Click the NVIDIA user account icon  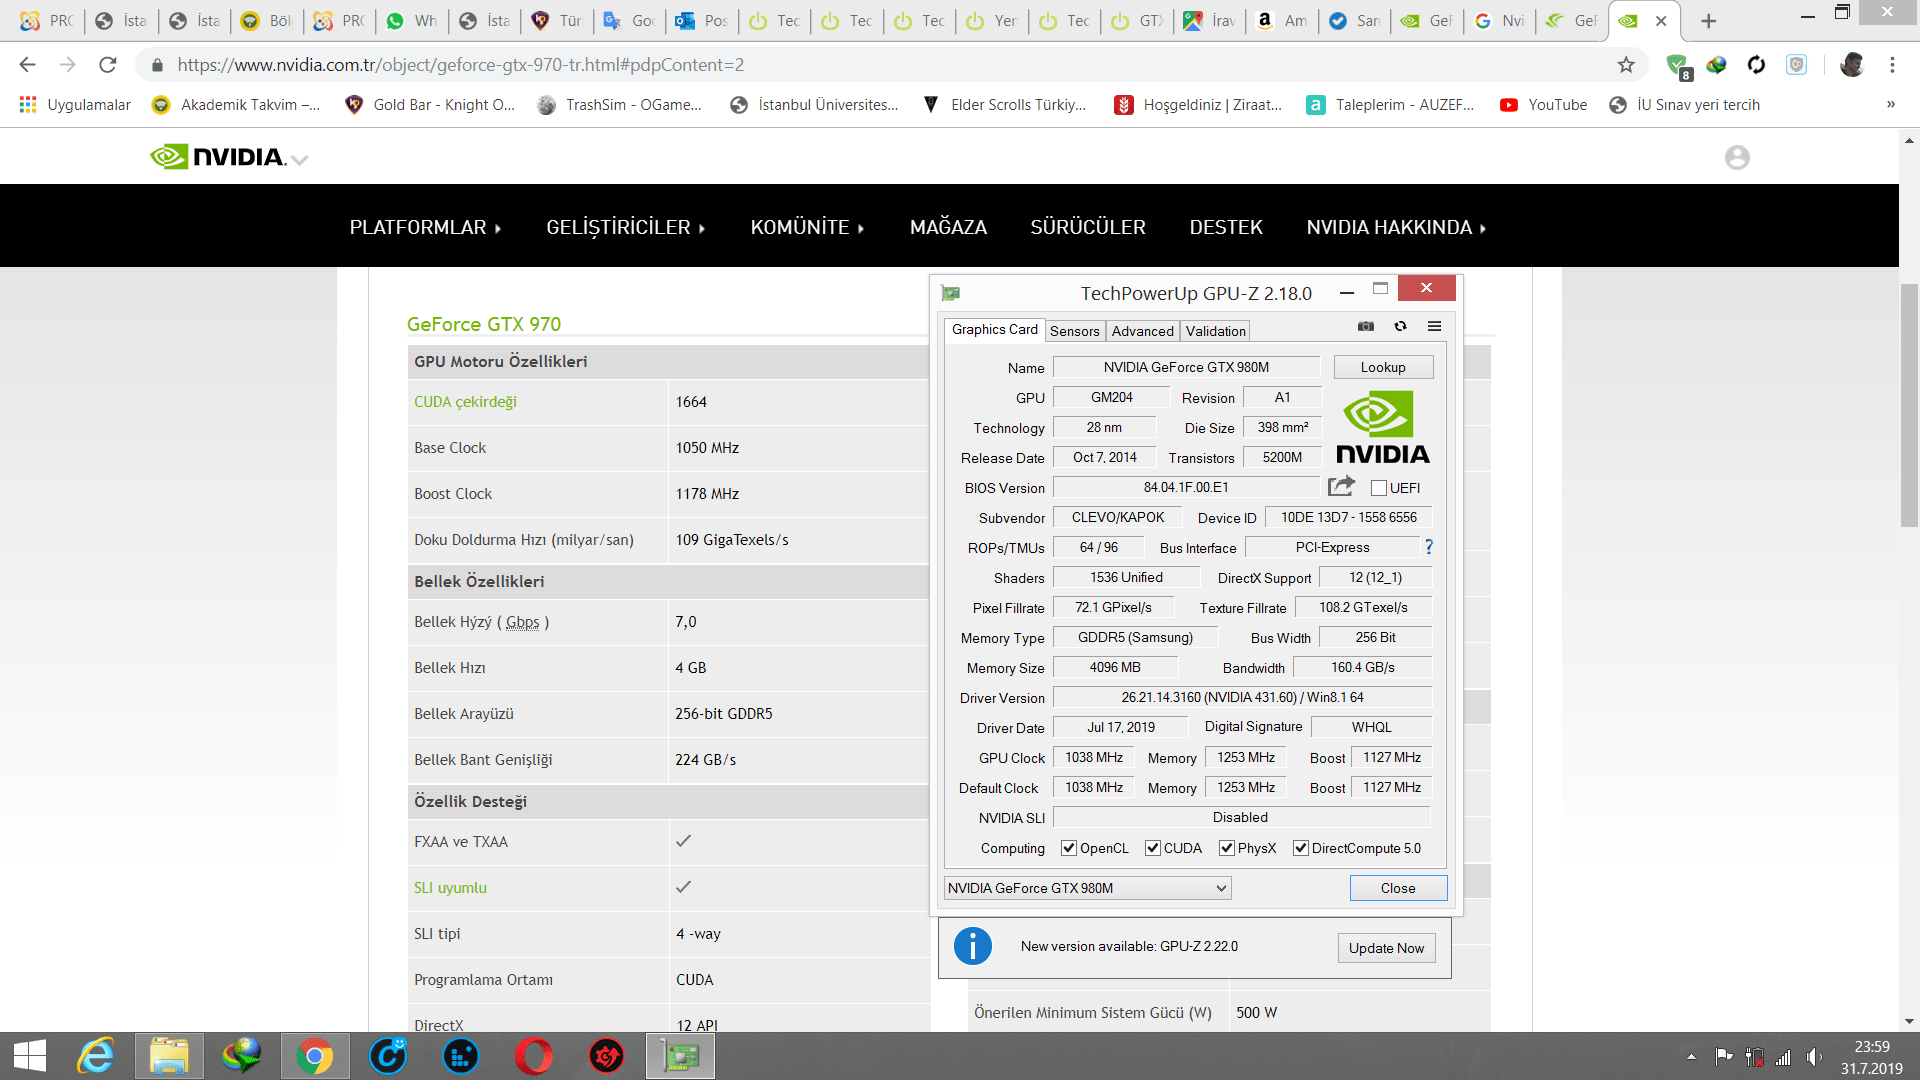click(x=1737, y=157)
